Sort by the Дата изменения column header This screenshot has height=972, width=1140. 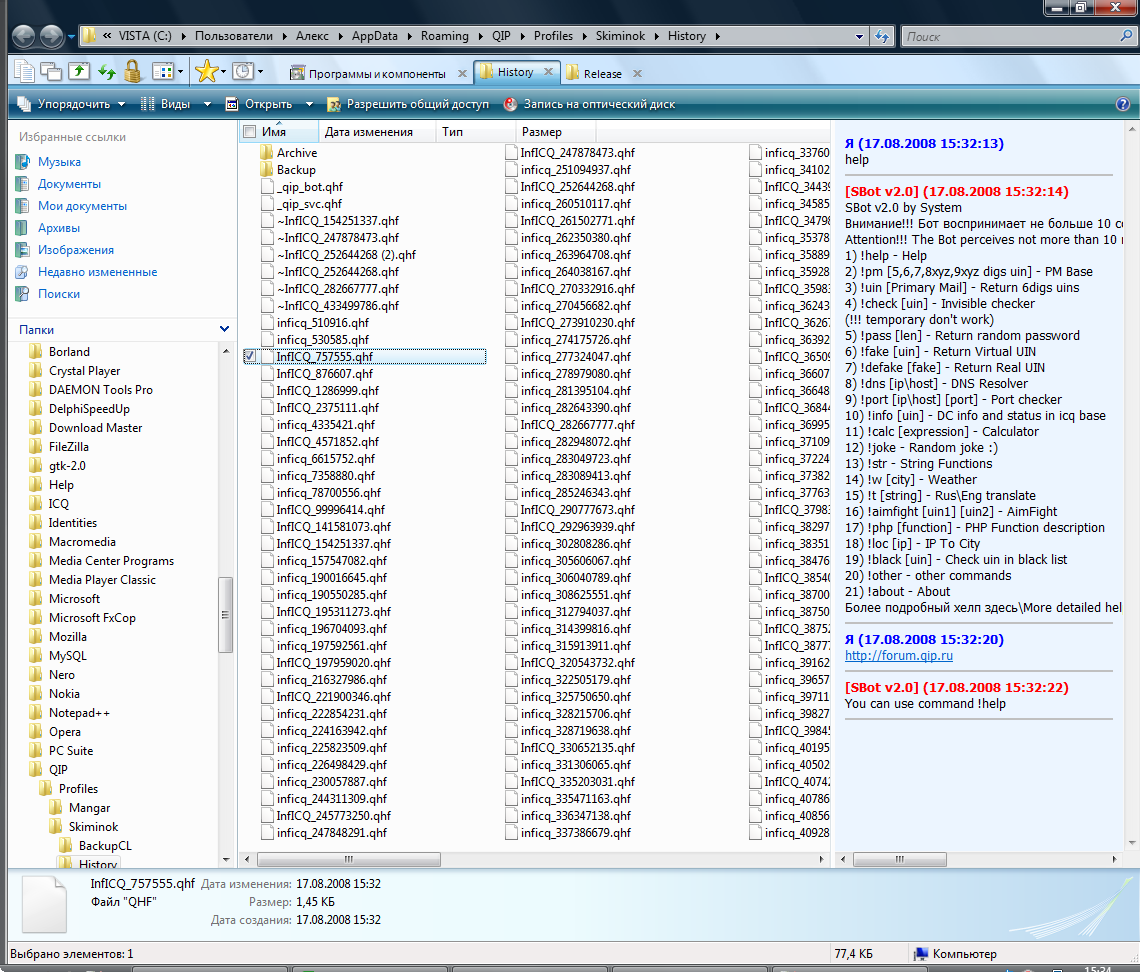click(x=377, y=132)
